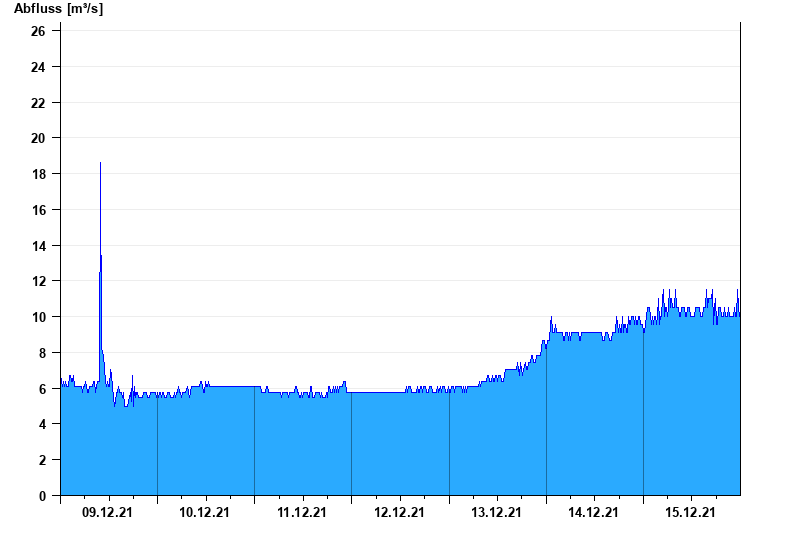Select the 10.12.21 date label
The width and height of the screenshot is (800, 550).
(x=205, y=513)
